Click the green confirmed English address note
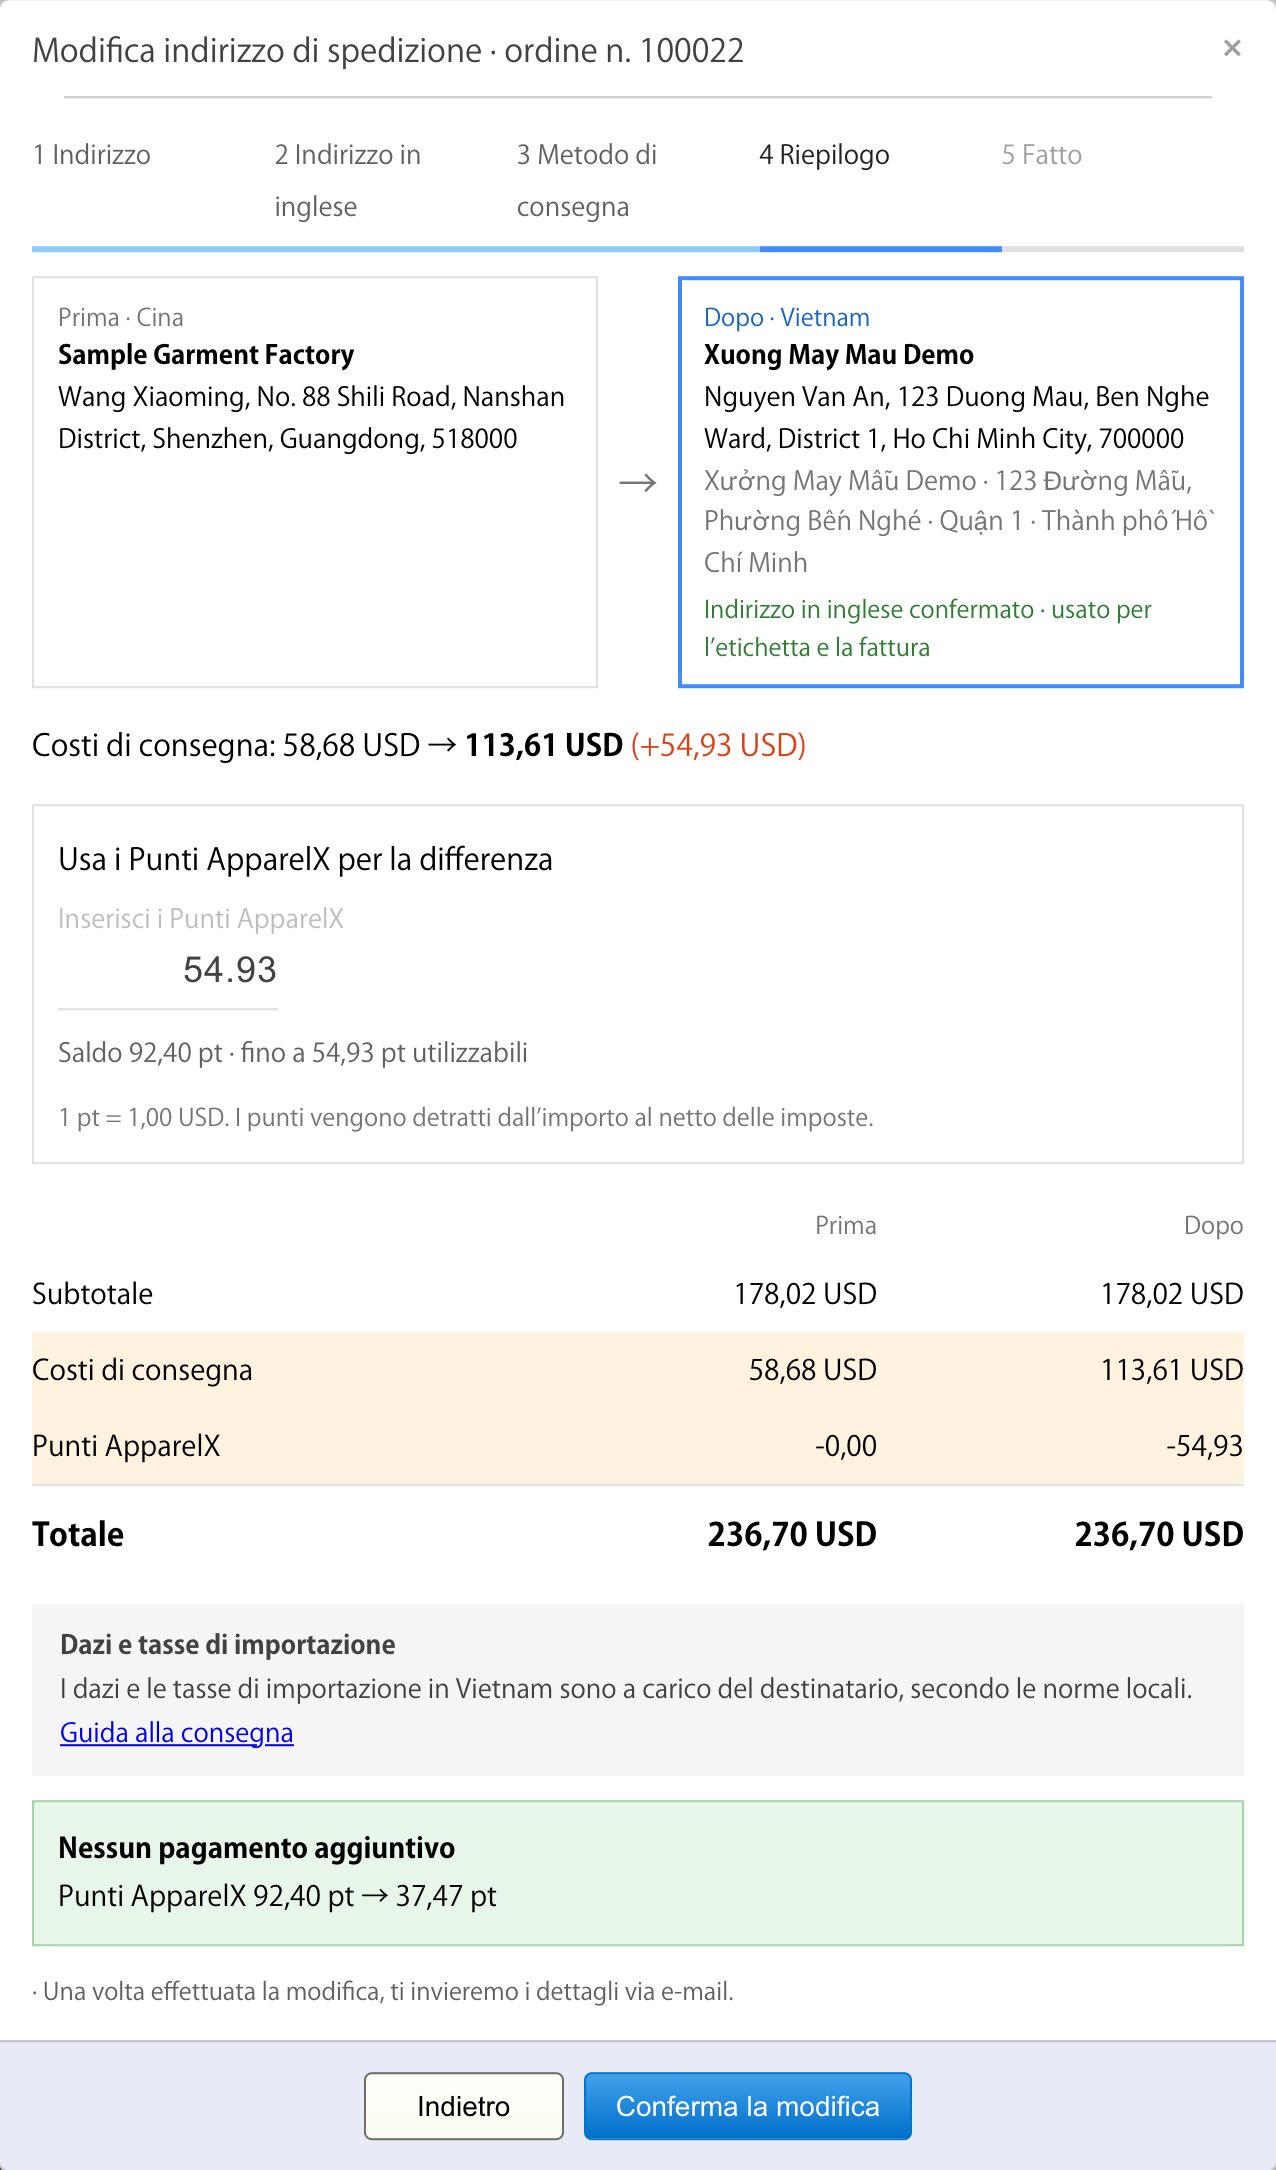 click(928, 628)
